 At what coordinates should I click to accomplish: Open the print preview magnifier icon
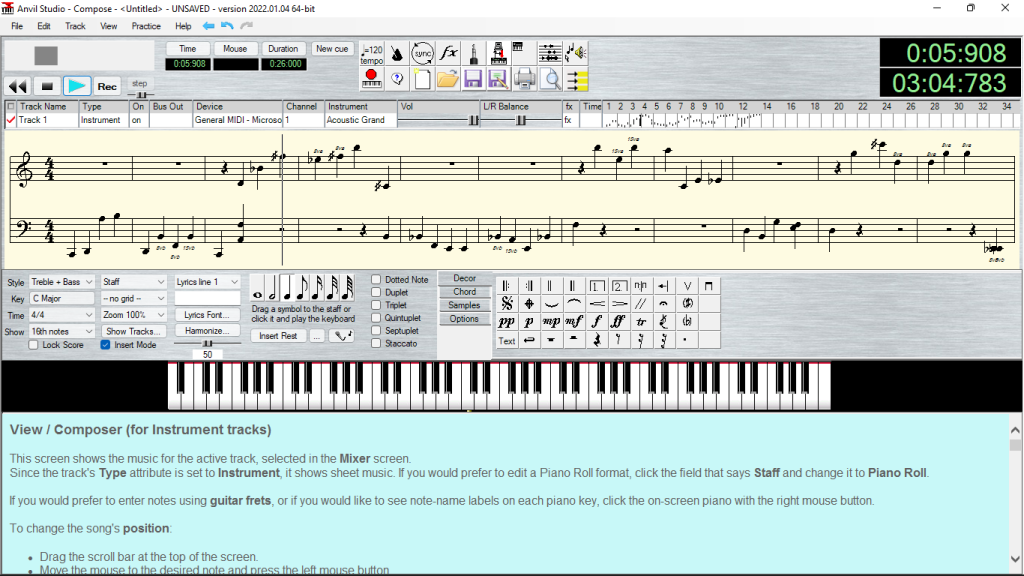click(550, 79)
